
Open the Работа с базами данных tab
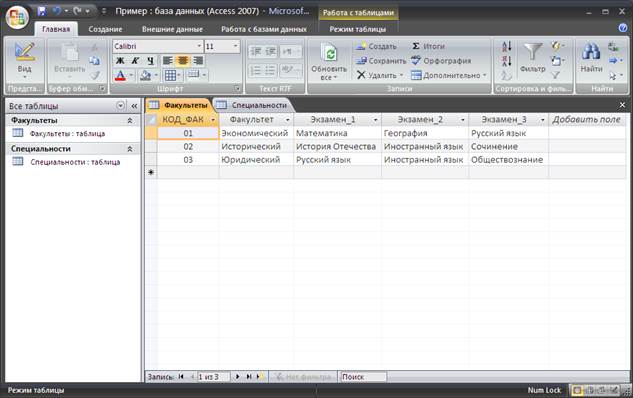pyautogui.click(x=264, y=29)
